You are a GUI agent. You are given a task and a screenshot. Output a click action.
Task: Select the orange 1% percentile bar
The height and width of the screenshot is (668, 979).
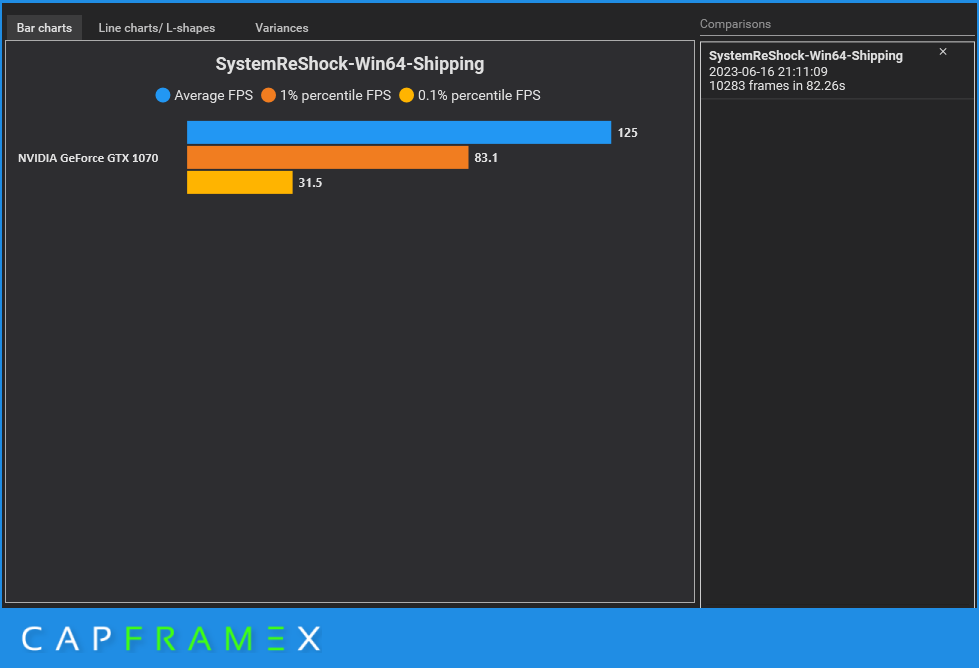click(327, 157)
